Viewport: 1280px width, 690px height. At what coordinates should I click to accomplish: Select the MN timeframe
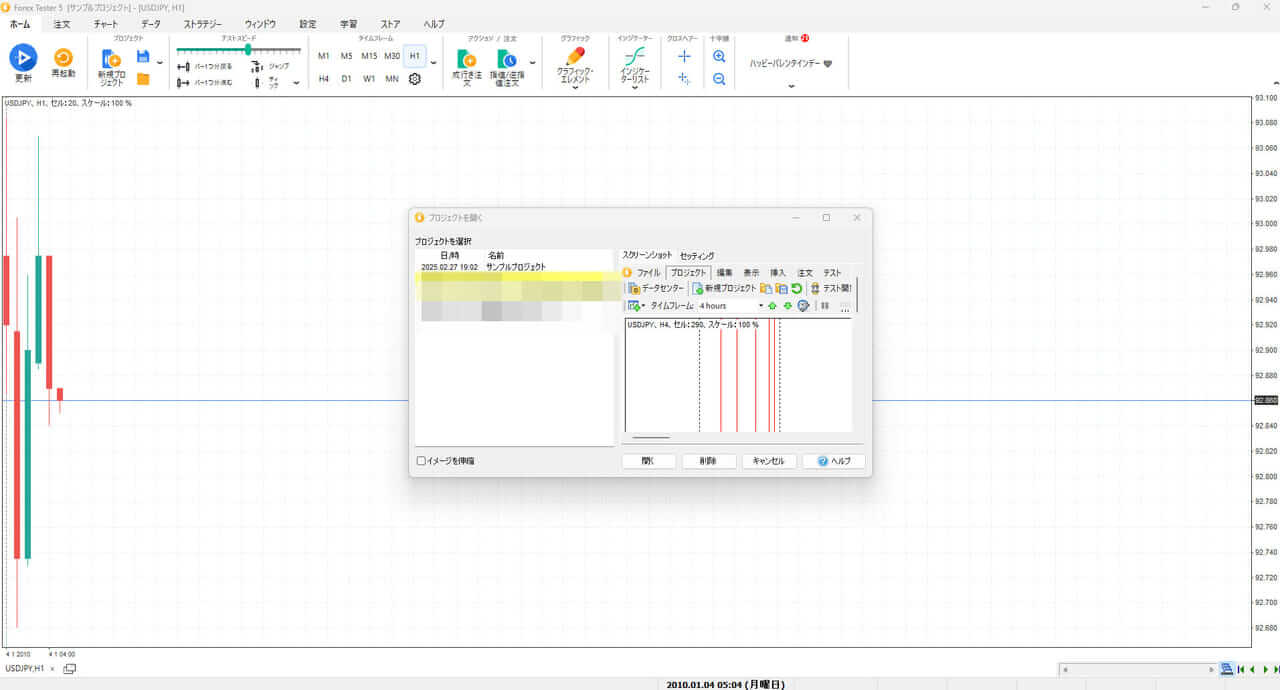pos(392,78)
